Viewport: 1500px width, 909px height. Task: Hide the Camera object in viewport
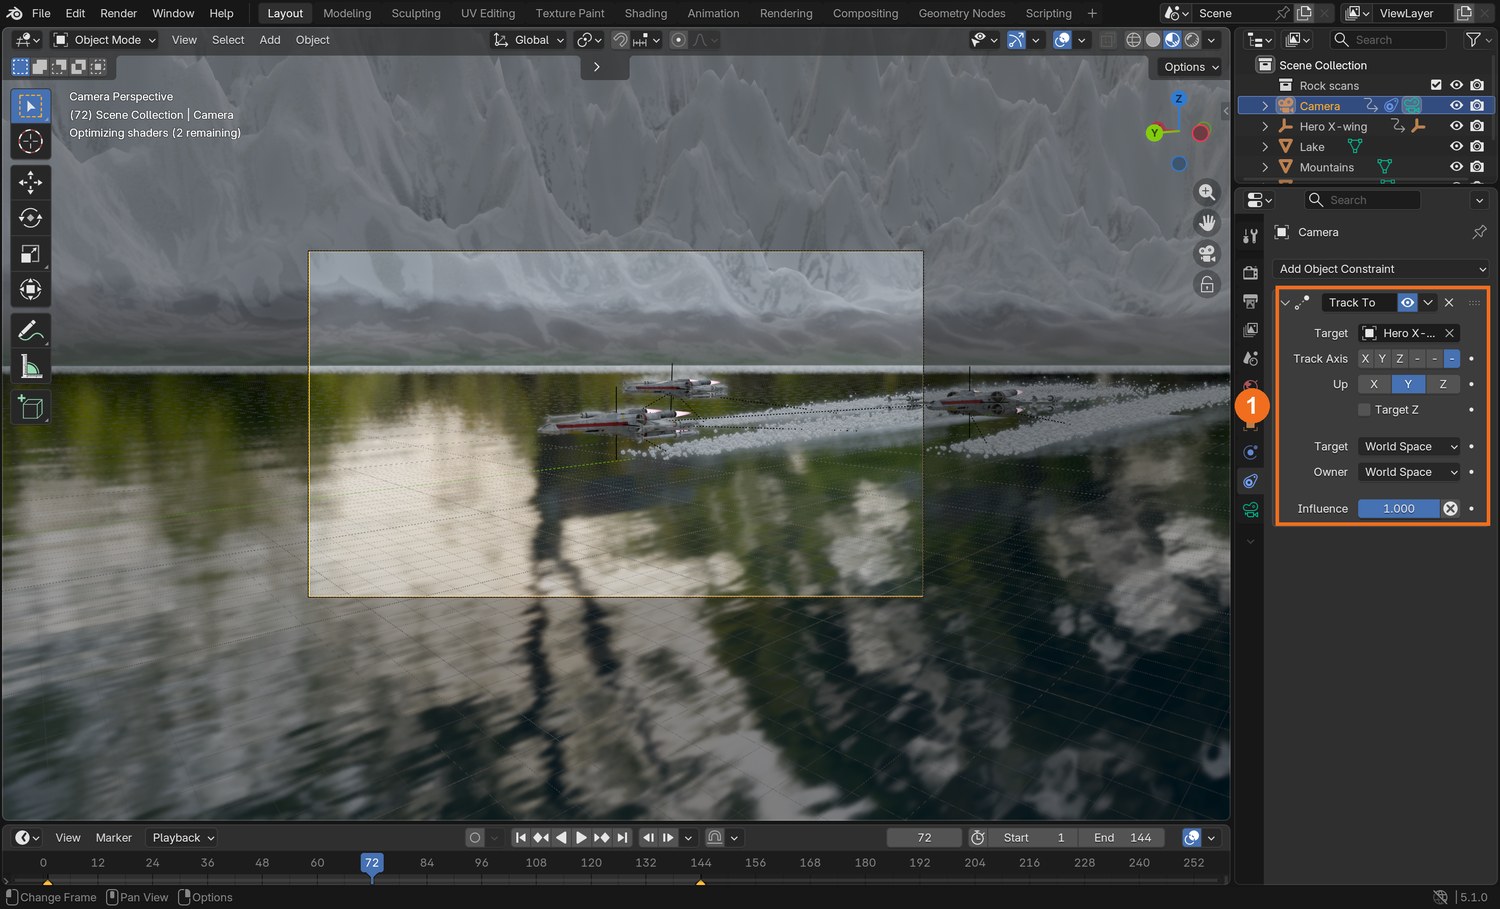(1456, 106)
